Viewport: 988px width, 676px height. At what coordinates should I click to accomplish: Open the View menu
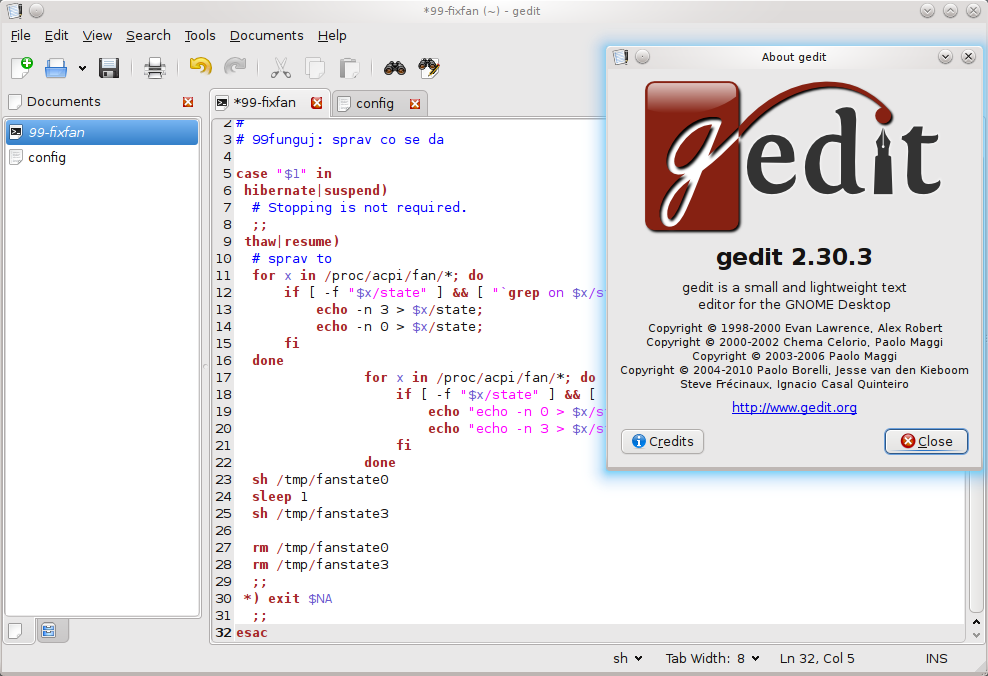(x=97, y=35)
